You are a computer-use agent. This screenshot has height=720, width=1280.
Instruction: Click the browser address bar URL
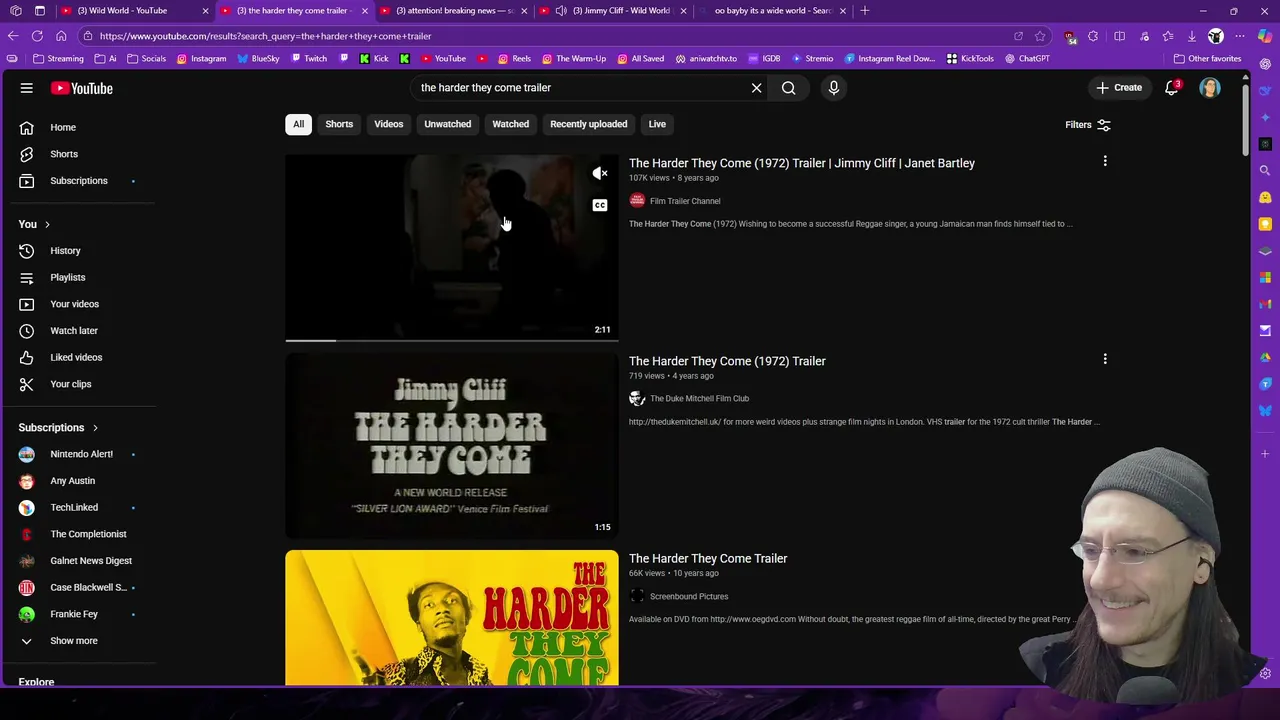tap(265, 36)
